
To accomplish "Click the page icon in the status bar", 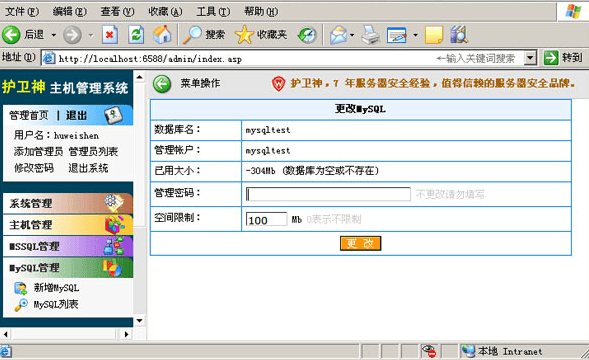I will coord(6,352).
